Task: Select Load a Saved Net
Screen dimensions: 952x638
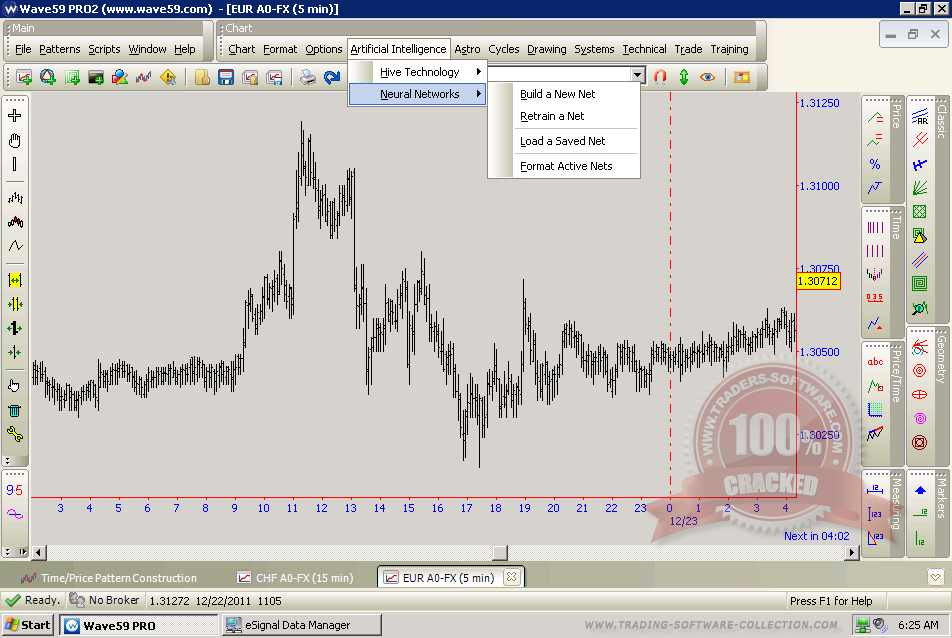Action: click(562, 141)
